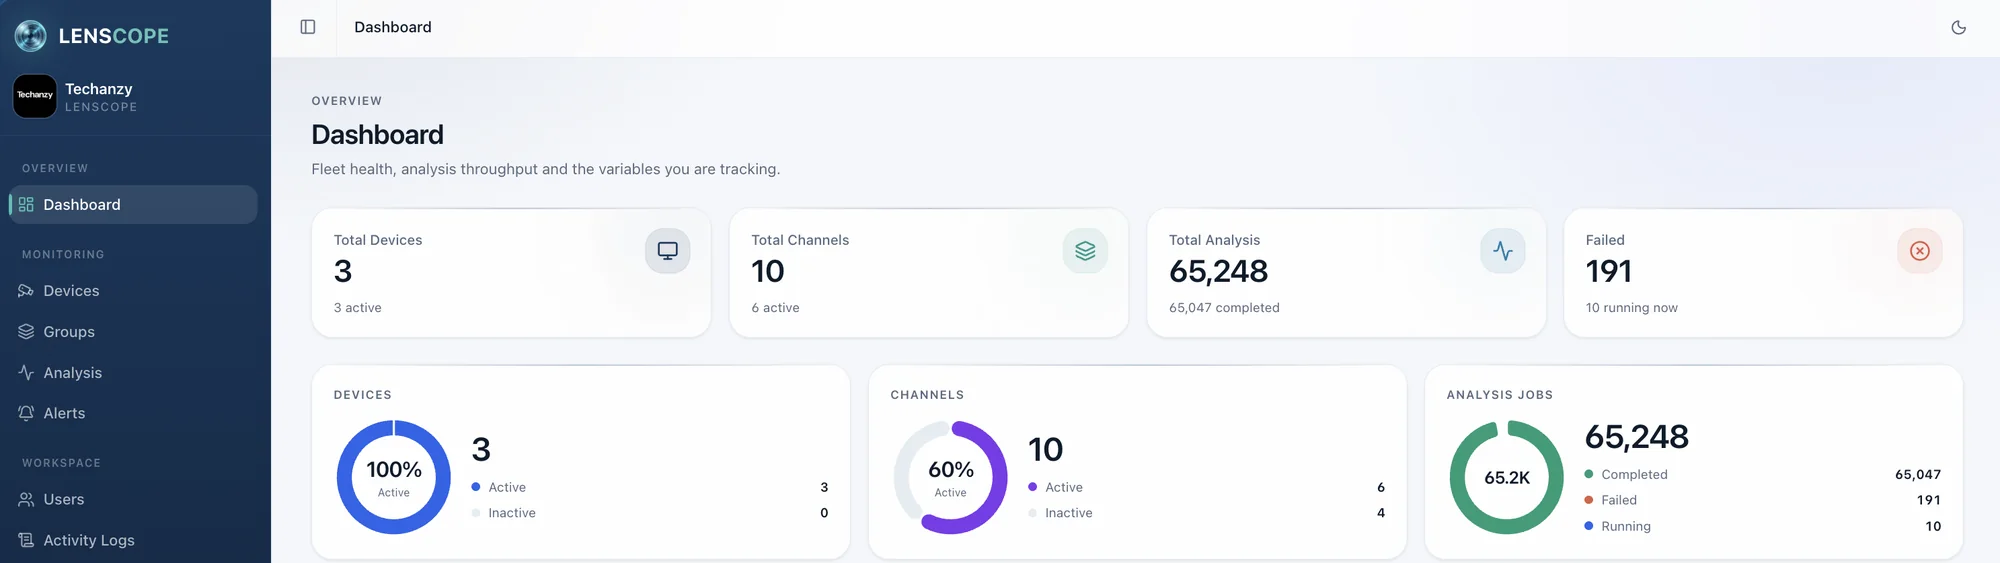Click the Techanzy workspace name

coord(99,89)
